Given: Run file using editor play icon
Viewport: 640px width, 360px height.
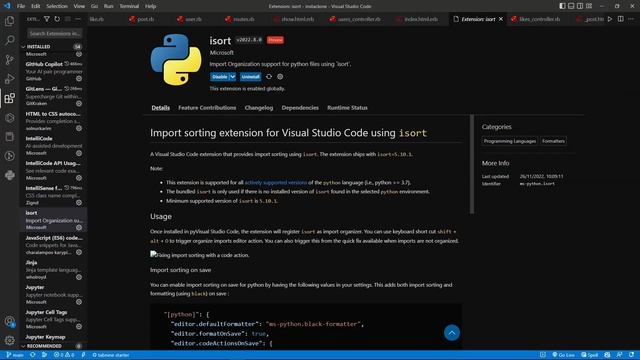Looking at the screenshot, I should (610, 19).
